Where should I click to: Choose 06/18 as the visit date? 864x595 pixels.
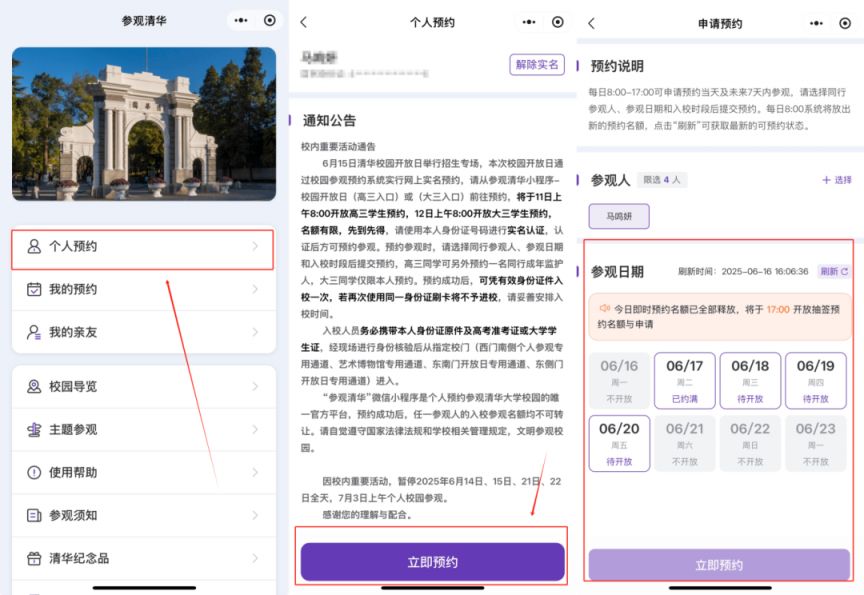tap(750, 381)
